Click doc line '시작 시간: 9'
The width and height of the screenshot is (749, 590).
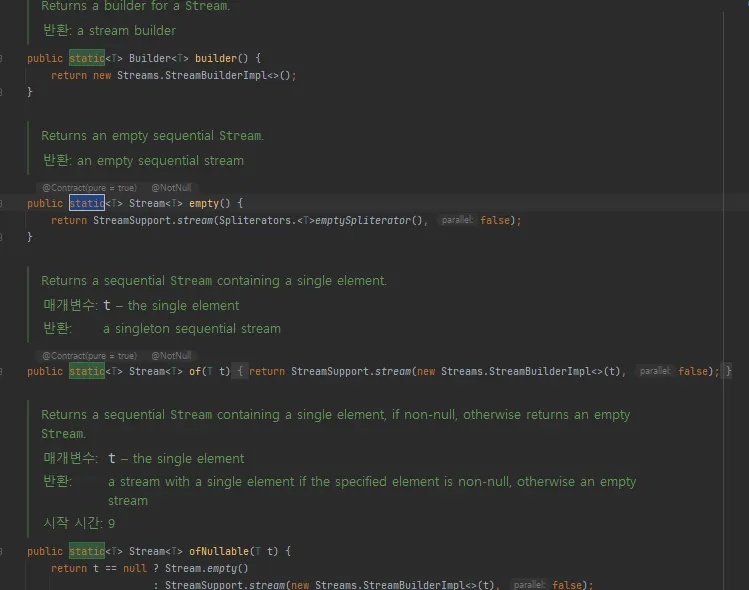tap(79, 523)
